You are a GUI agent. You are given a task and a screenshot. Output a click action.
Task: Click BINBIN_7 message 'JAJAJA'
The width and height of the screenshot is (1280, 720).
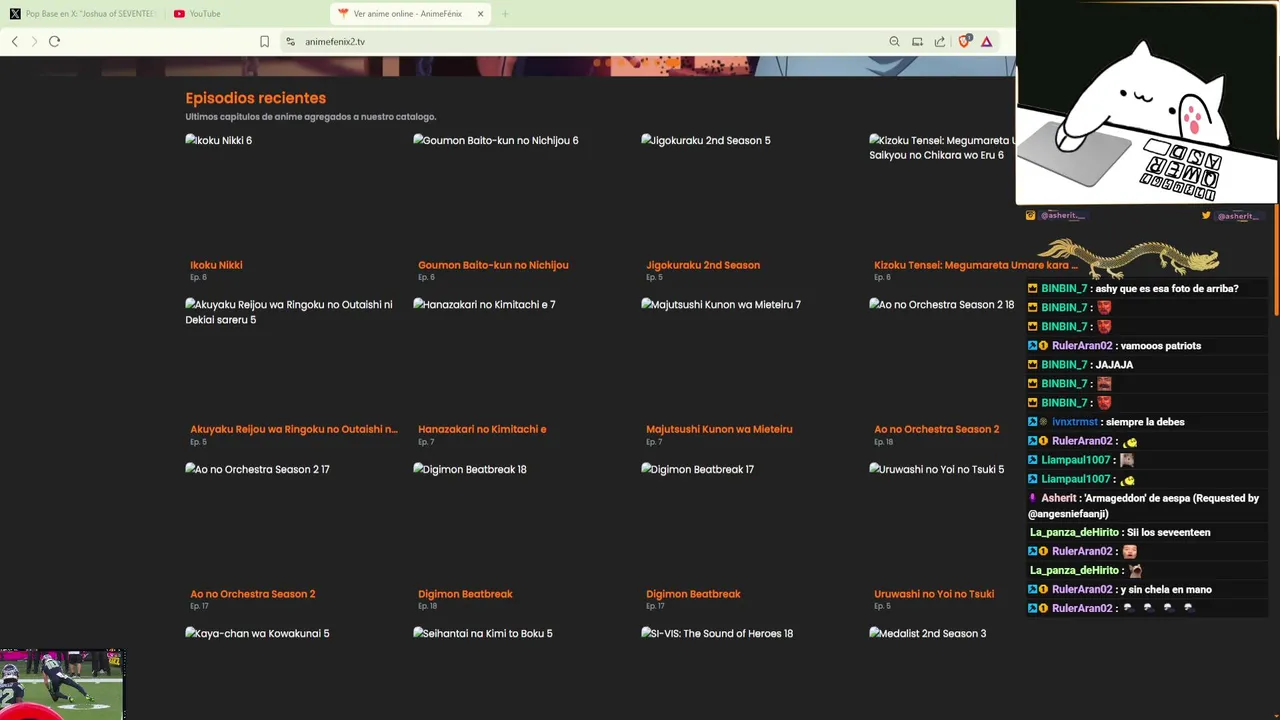(x=1114, y=365)
